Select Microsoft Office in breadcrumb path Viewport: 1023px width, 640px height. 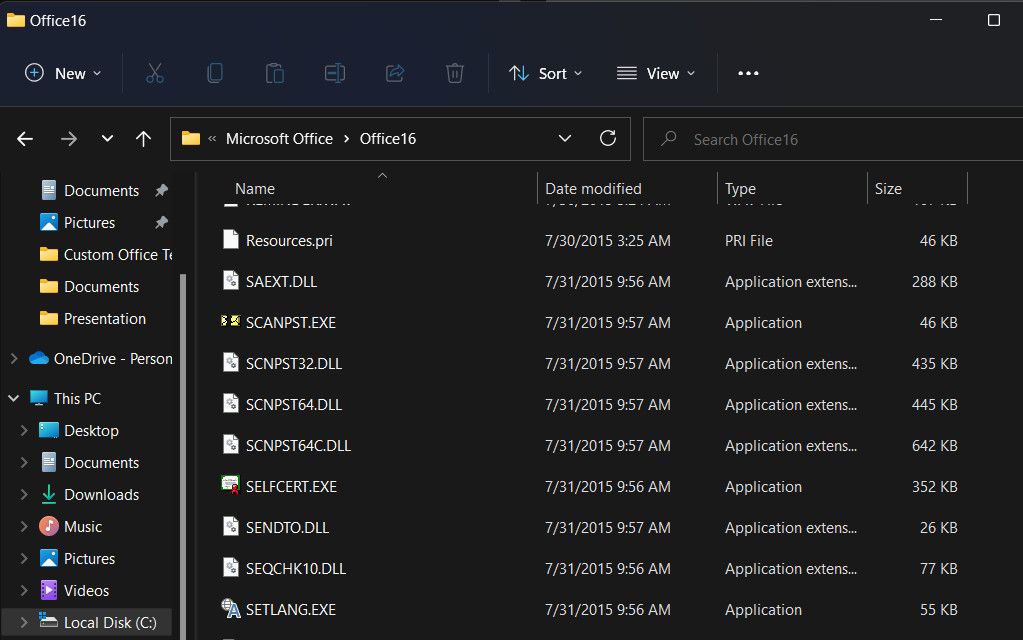pyautogui.click(x=279, y=139)
